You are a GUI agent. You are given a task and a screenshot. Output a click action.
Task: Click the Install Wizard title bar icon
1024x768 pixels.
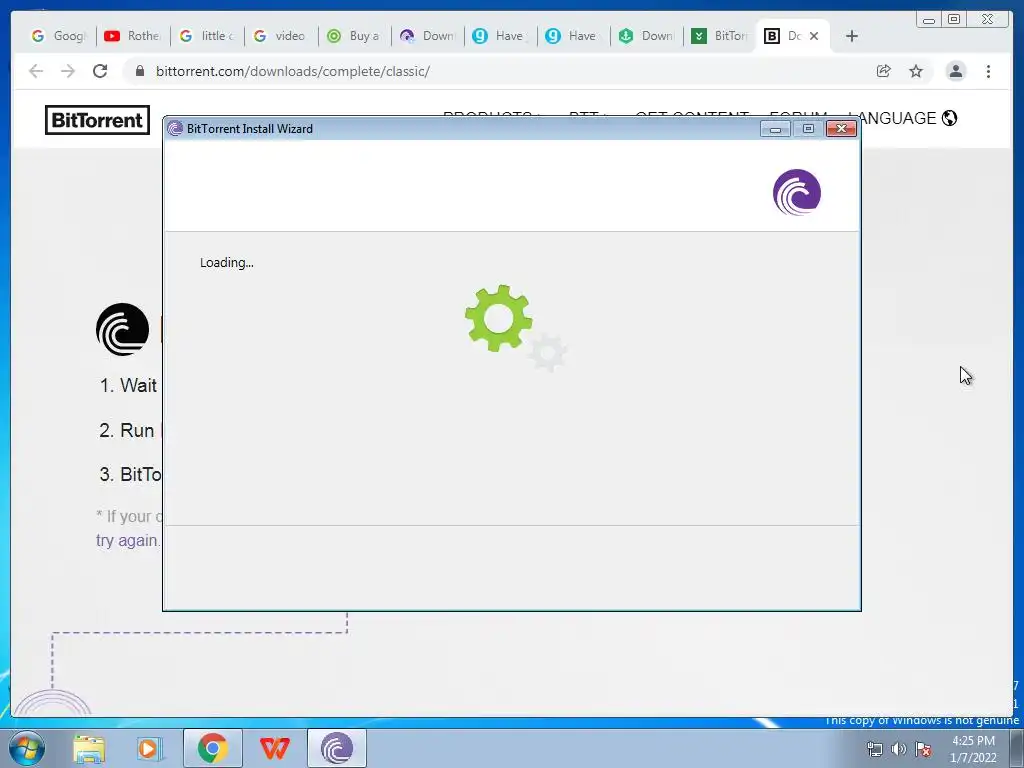(174, 129)
